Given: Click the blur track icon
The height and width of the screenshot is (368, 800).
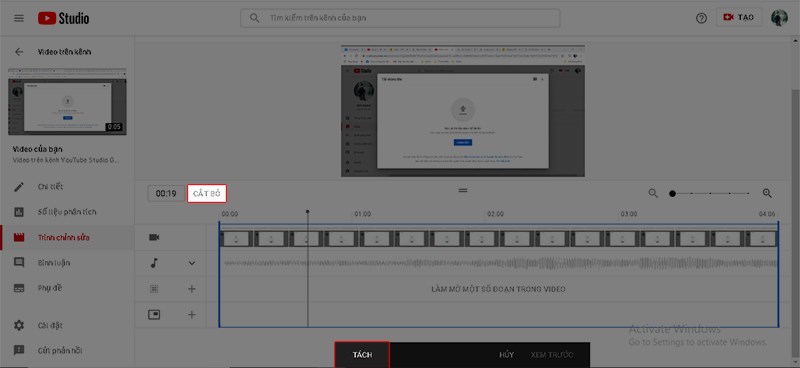Looking at the screenshot, I should click(x=154, y=289).
